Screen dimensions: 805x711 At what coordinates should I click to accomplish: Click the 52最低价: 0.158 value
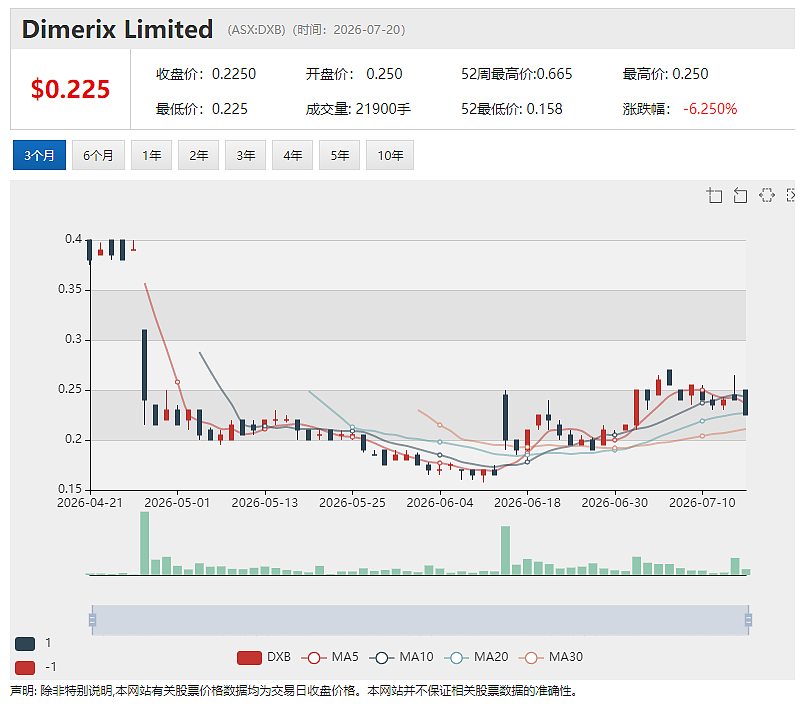pos(512,109)
